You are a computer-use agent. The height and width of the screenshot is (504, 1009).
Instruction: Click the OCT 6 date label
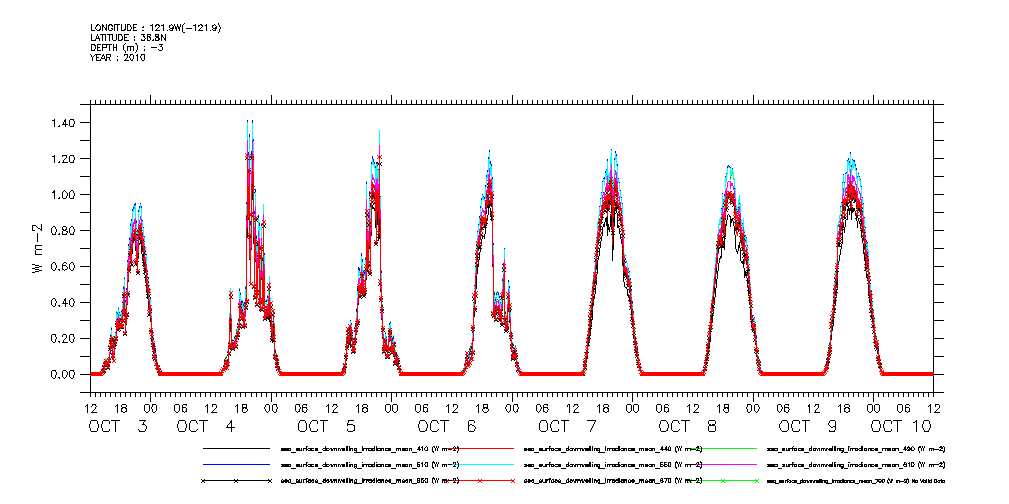[449, 426]
